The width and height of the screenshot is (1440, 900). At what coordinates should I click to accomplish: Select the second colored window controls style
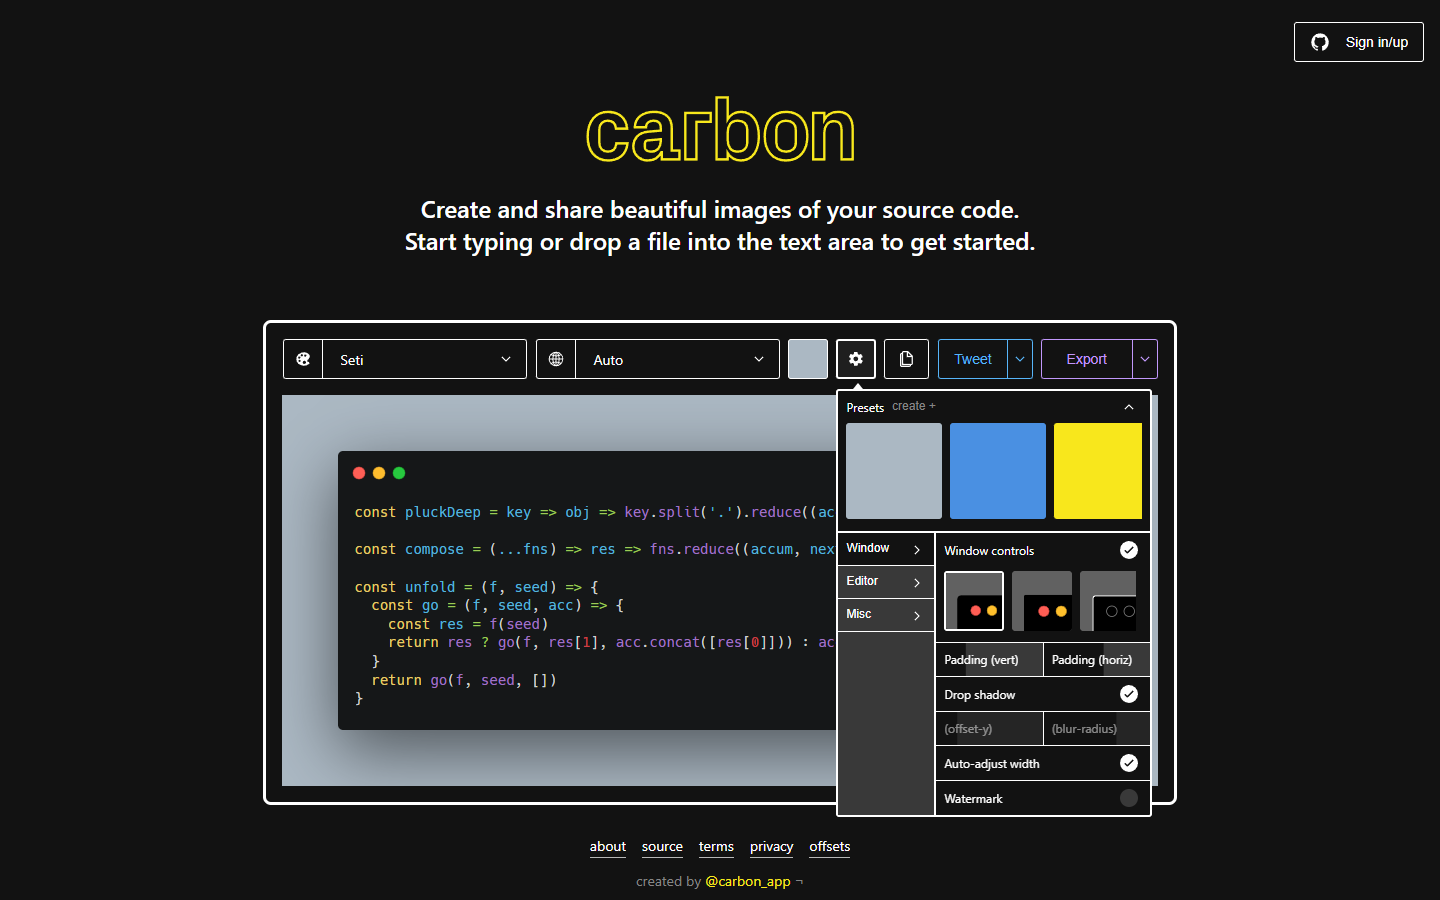pyautogui.click(x=1042, y=601)
